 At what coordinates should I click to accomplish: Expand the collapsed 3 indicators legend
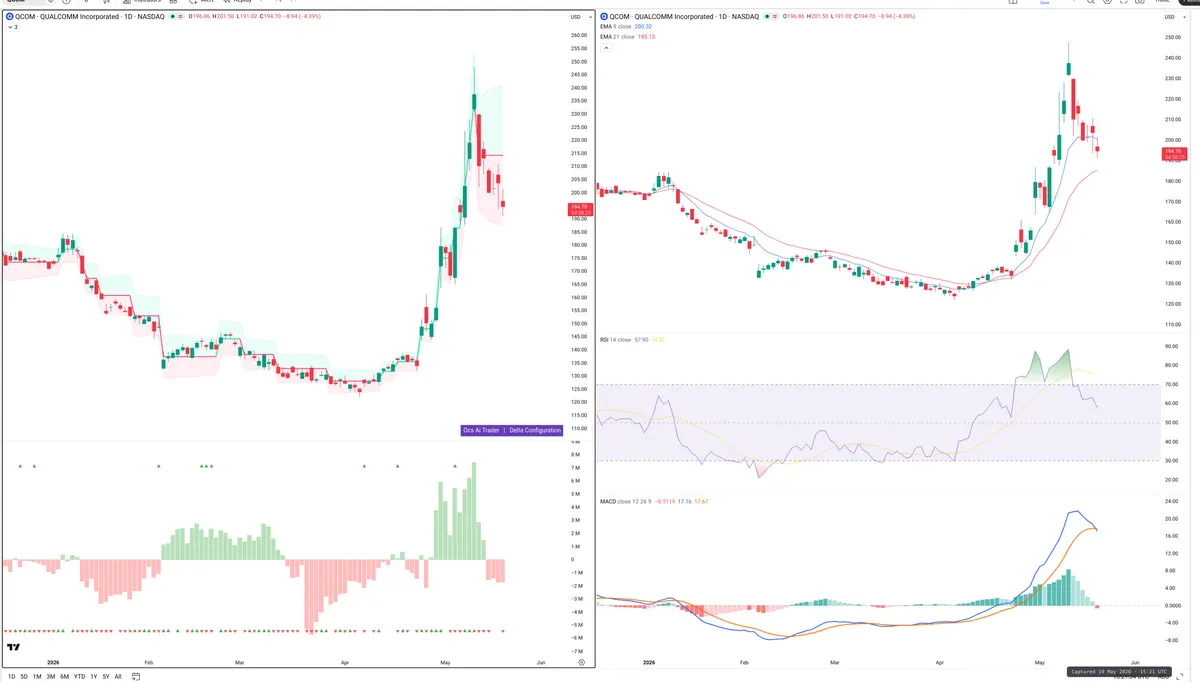12,27
